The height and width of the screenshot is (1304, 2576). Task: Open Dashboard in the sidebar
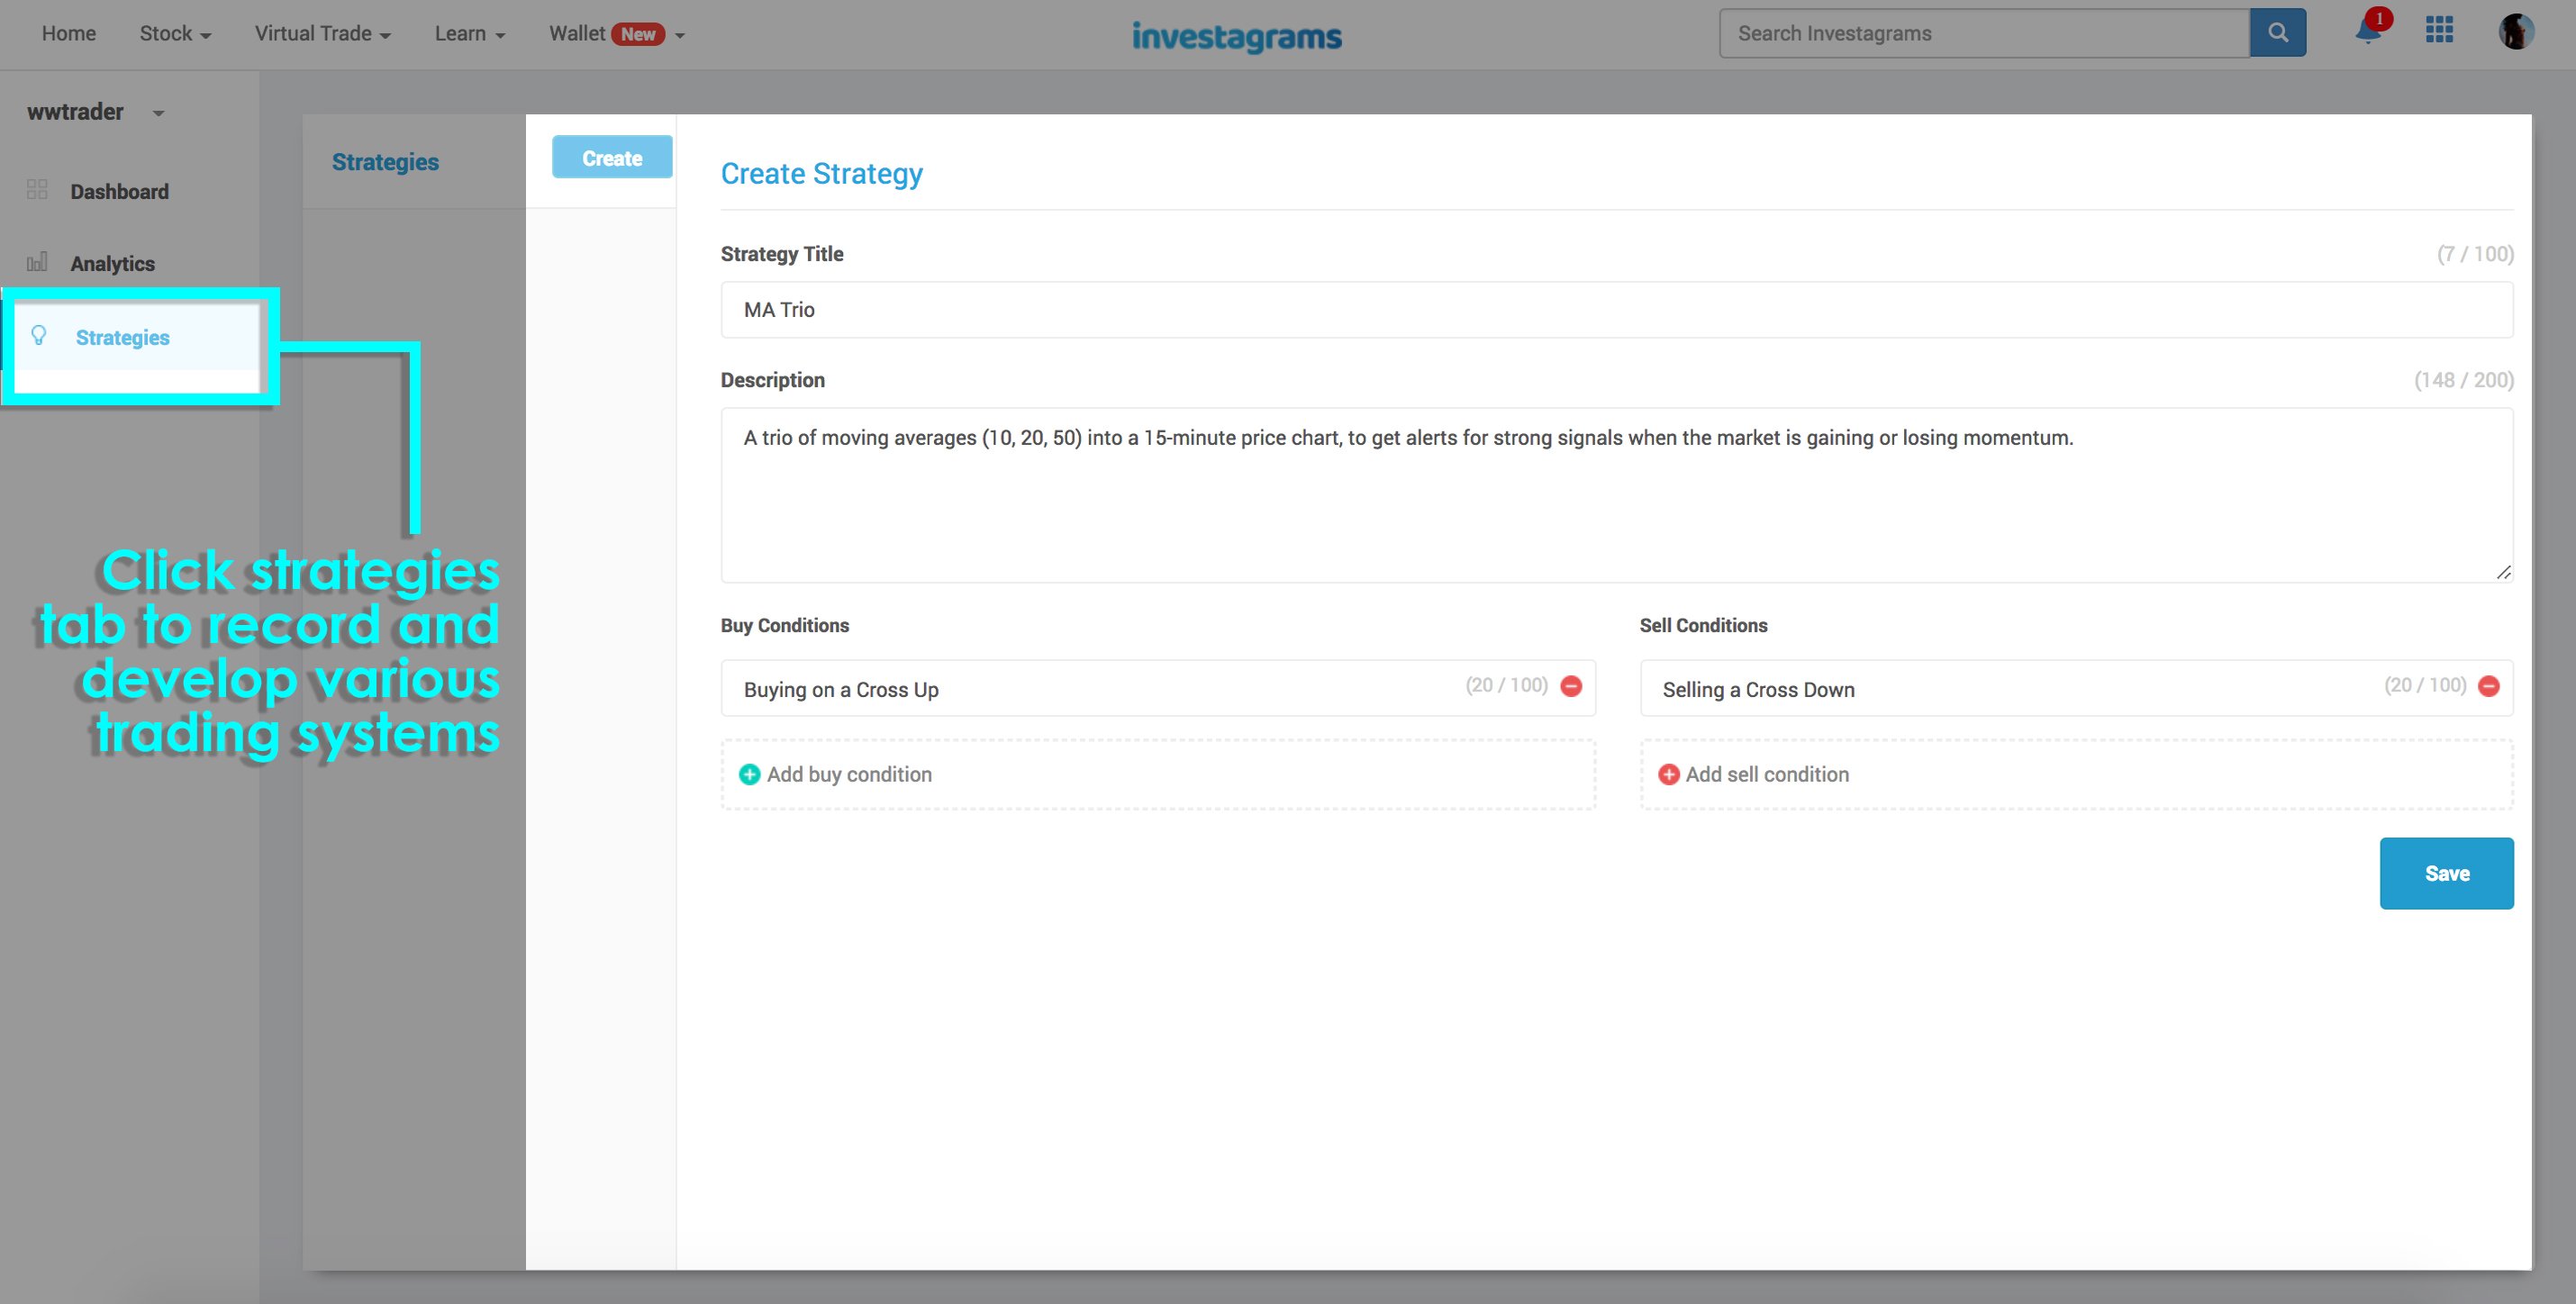point(119,191)
